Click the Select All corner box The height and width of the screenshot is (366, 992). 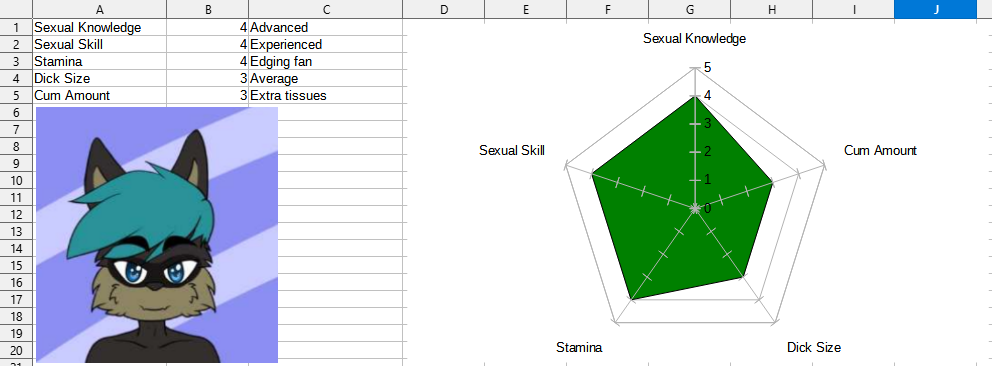coord(16,9)
